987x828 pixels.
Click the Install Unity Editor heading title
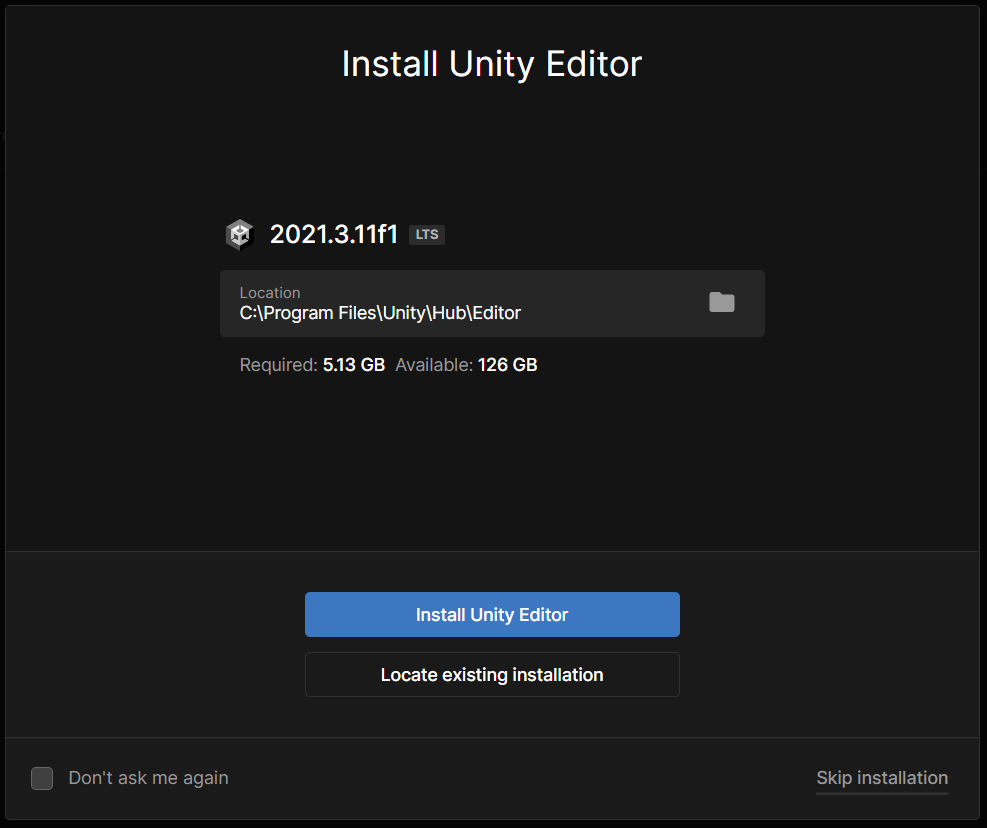(492, 64)
